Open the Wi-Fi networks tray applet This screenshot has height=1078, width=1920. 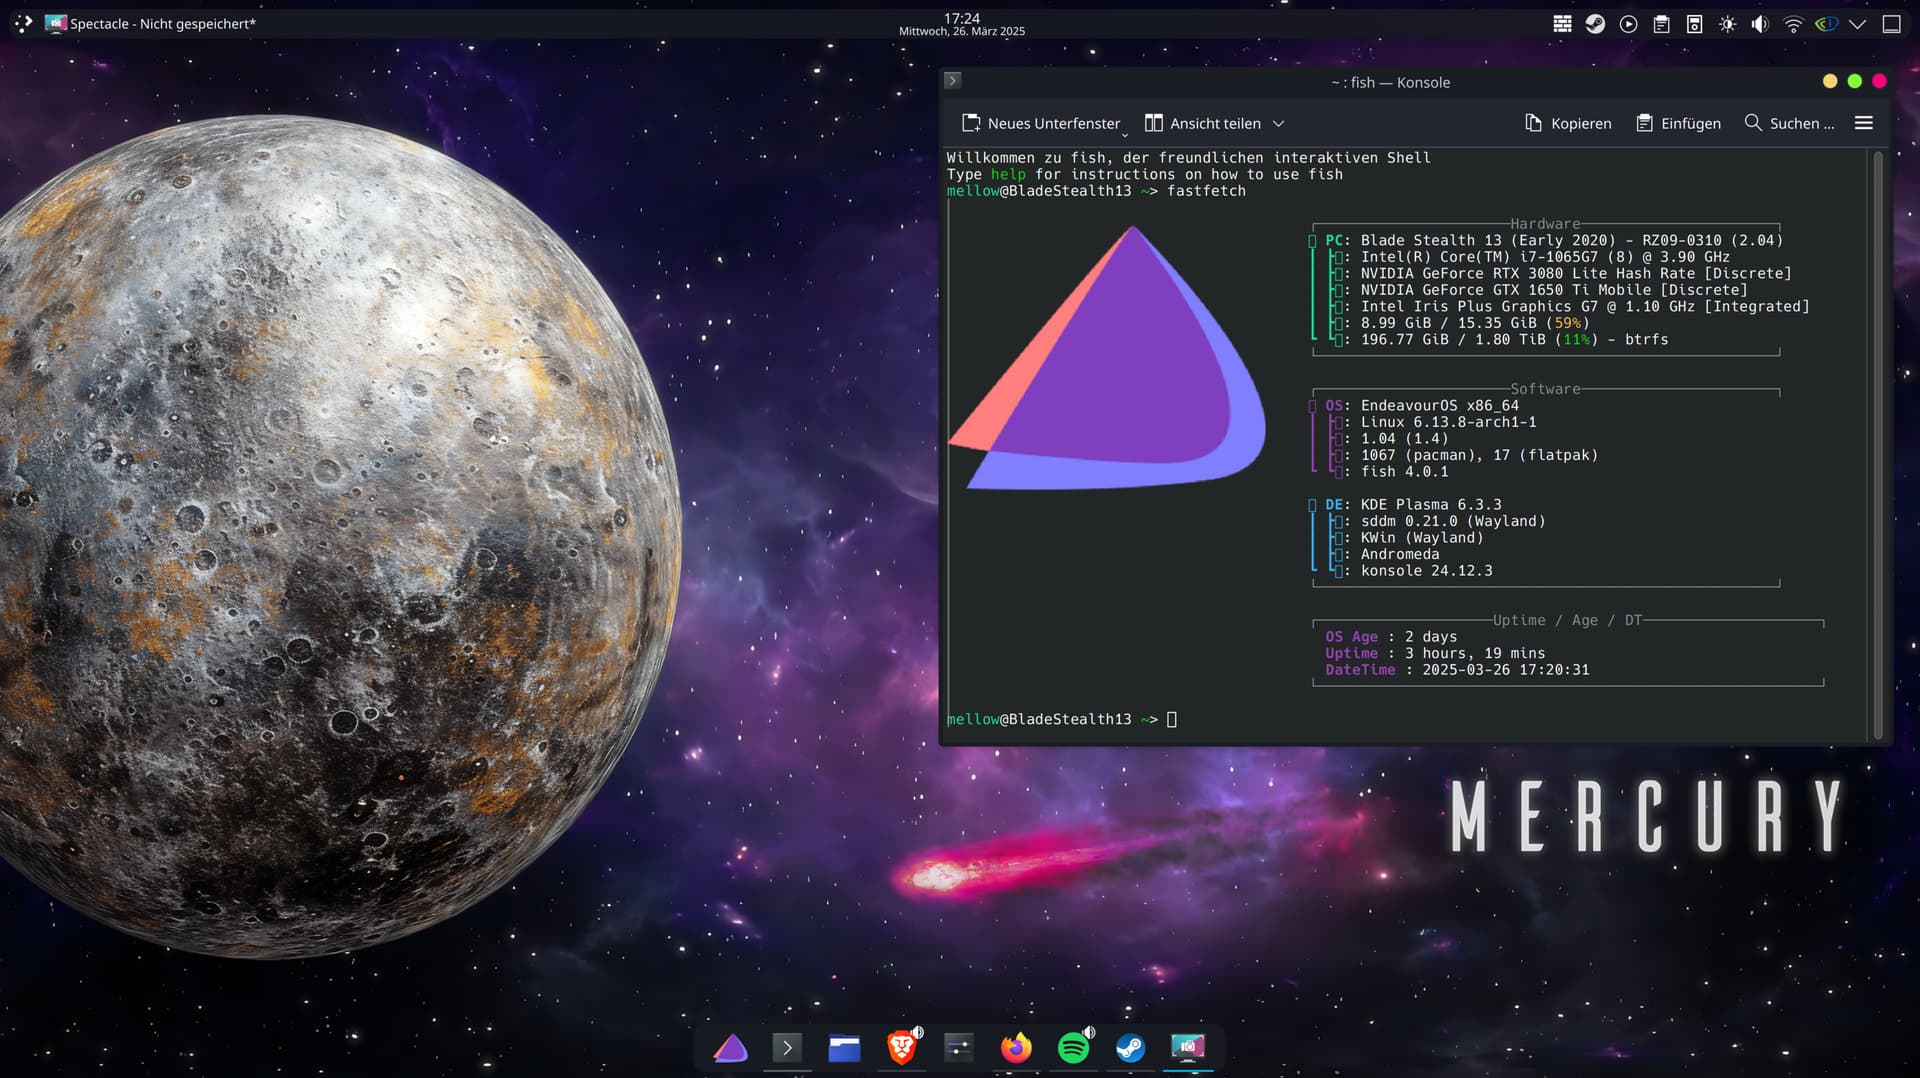[1793, 24]
